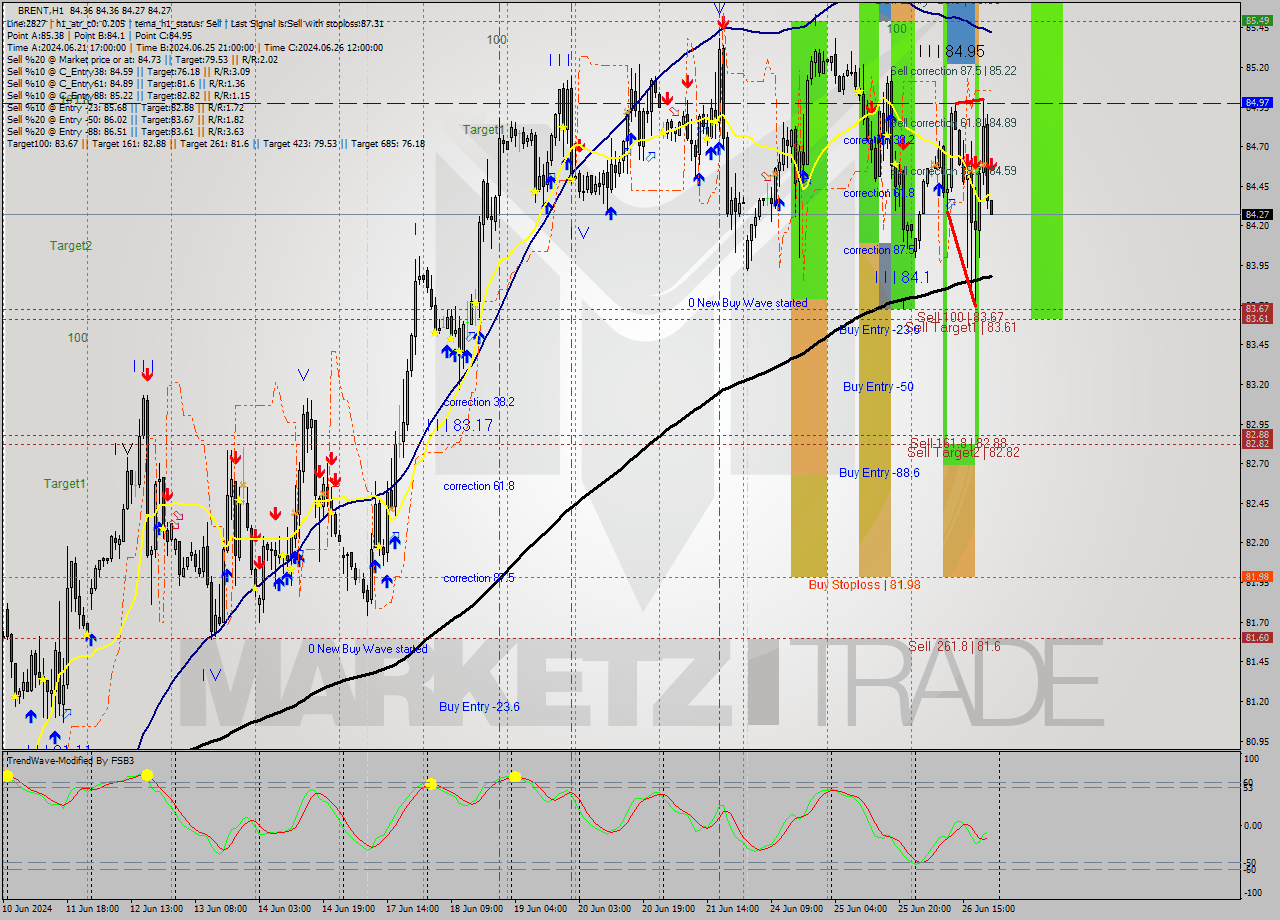Click the '25 Jun 20:00' time axis label
Viewport: 1280px width, 920px height.
click(923, 908)
